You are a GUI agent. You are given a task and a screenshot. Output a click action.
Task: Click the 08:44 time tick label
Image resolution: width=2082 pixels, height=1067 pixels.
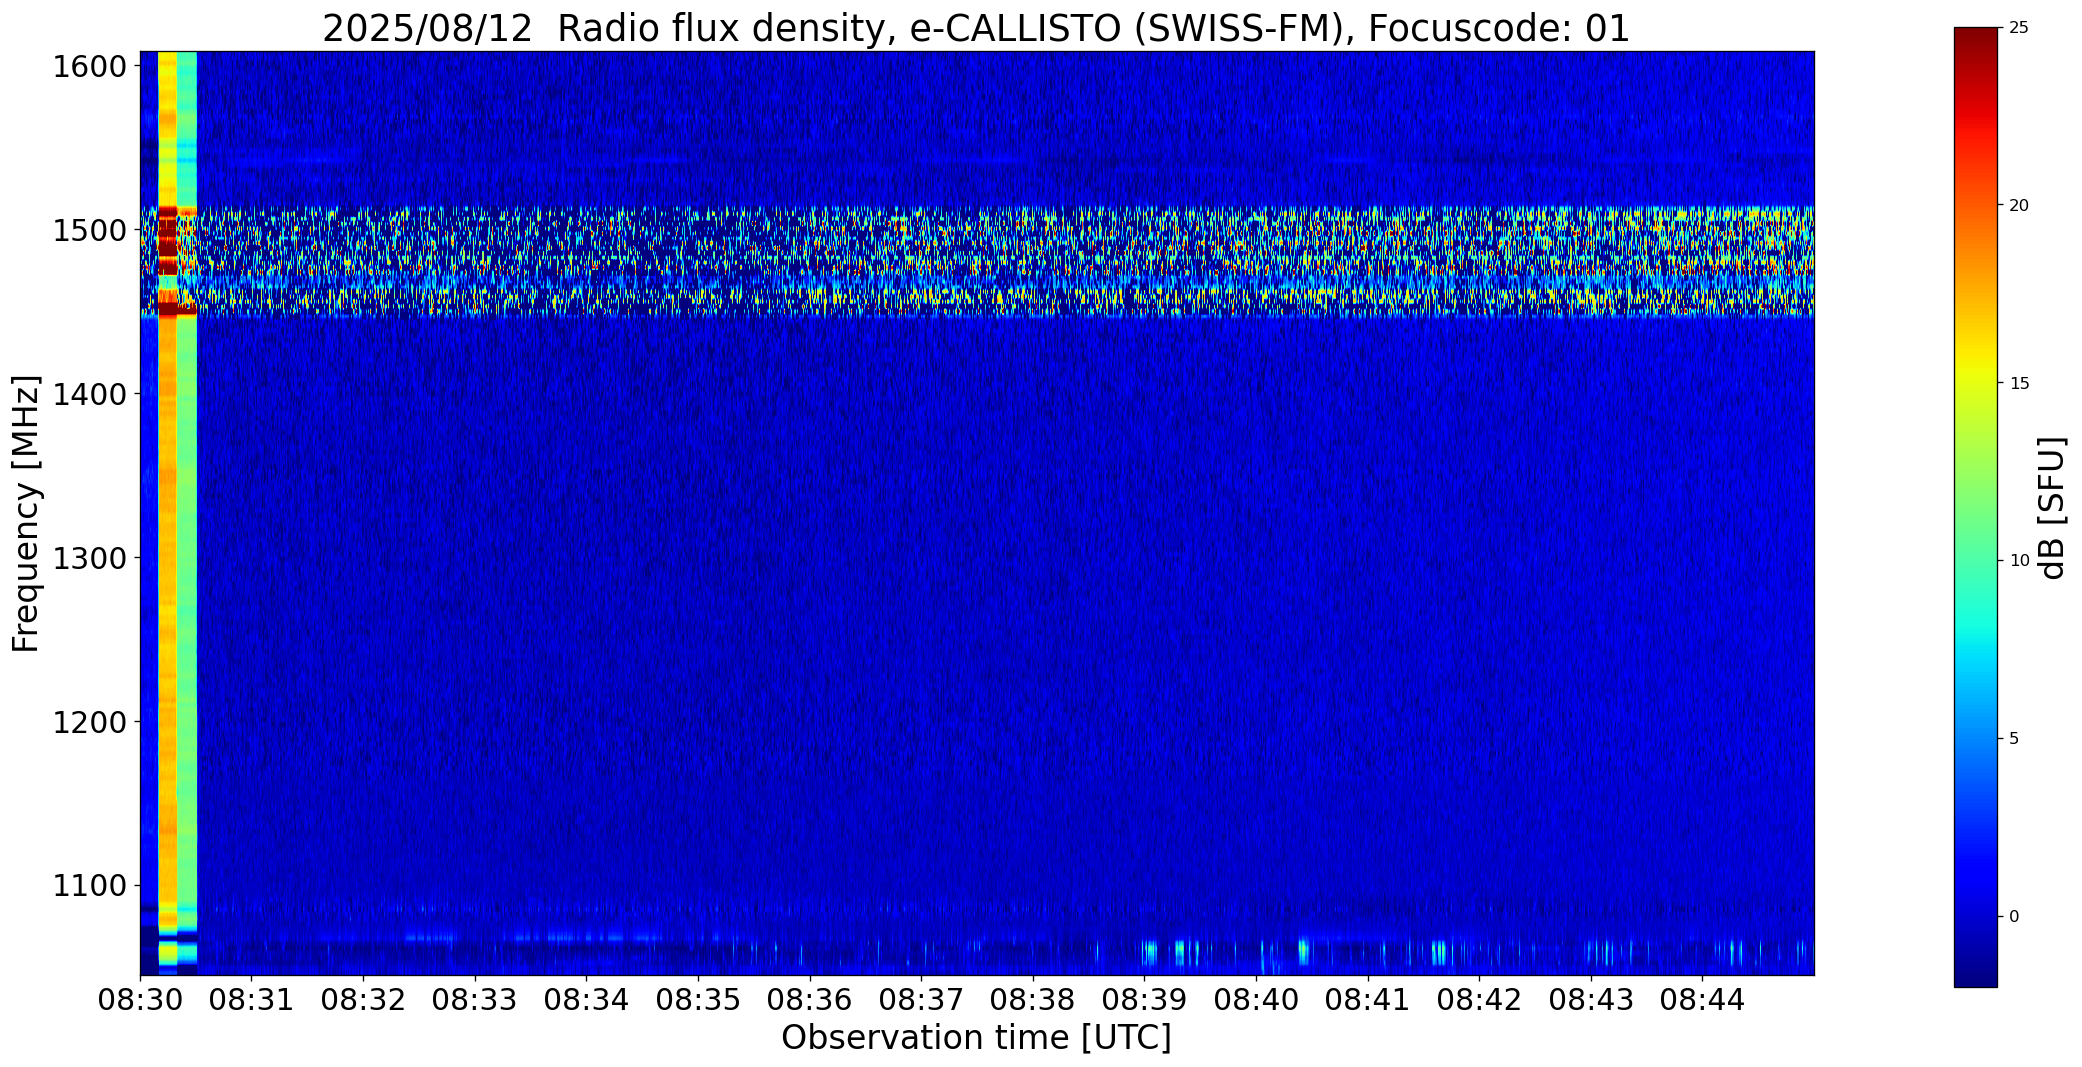tap(1703, 999)
